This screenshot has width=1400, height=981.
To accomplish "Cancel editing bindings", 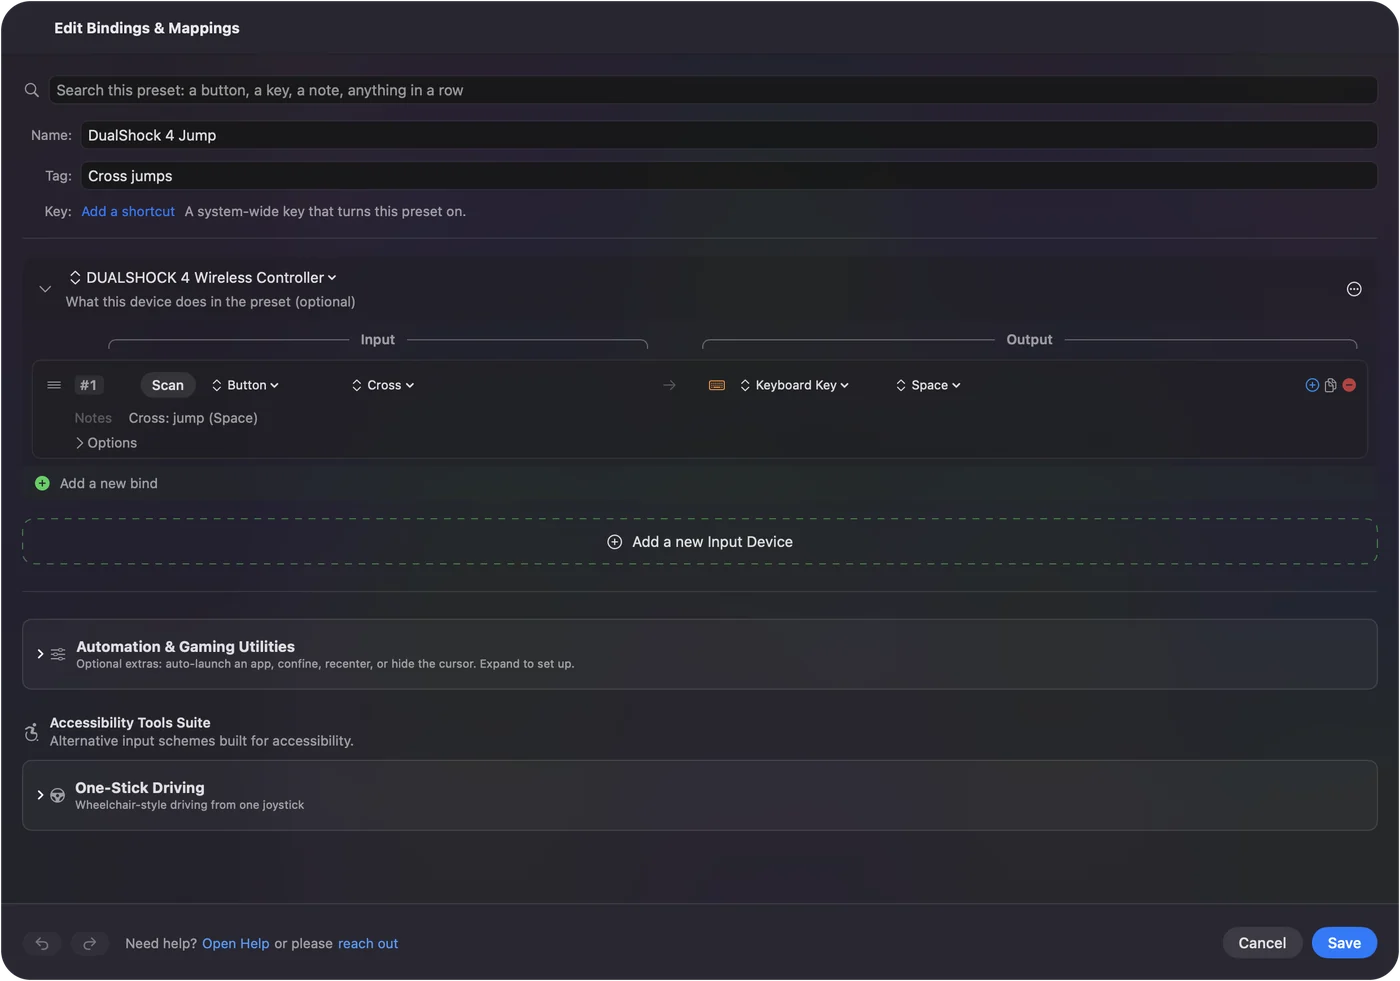I will click(x=1262, y=943).
